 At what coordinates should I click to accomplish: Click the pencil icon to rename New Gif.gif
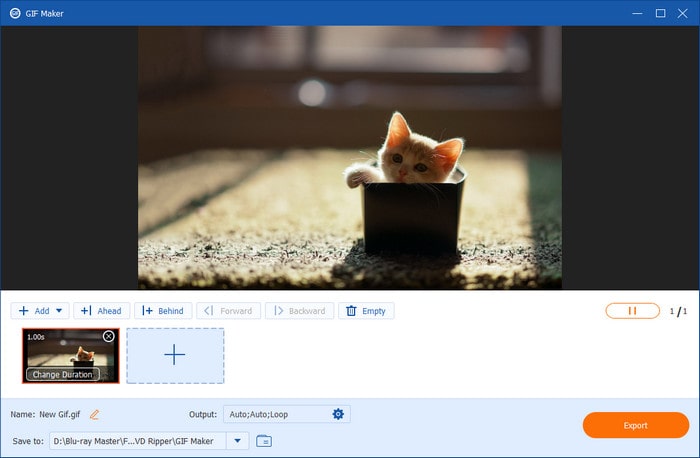tap(95, 414)
